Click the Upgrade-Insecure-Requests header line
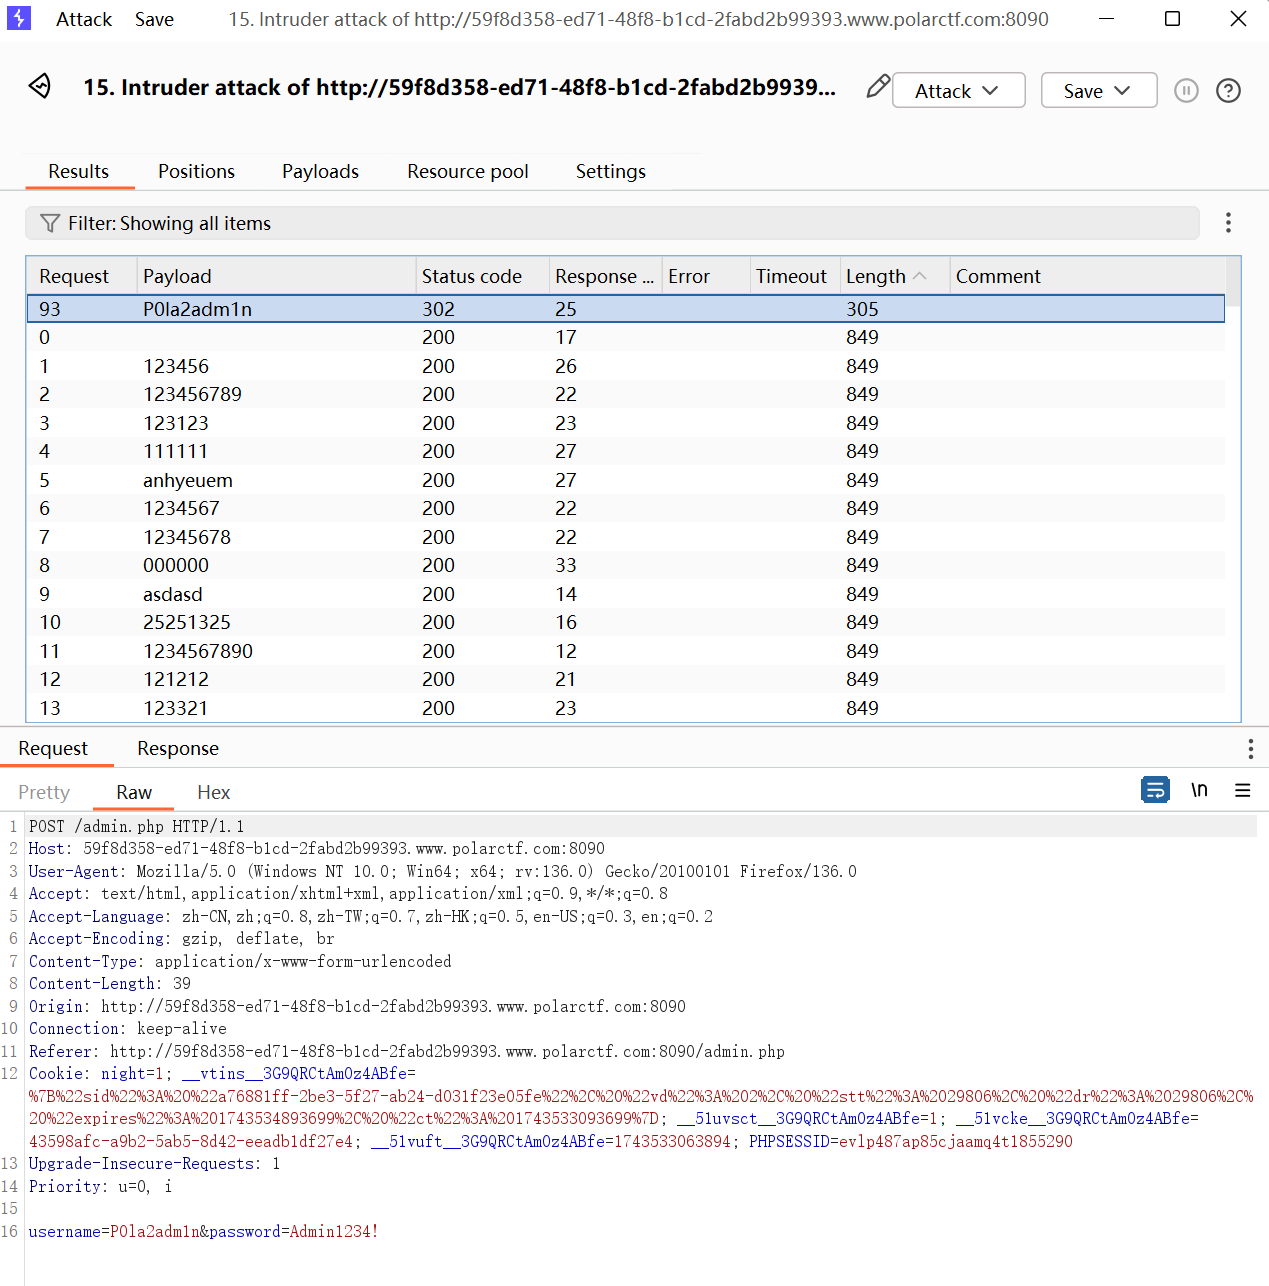 (154, 1163)
